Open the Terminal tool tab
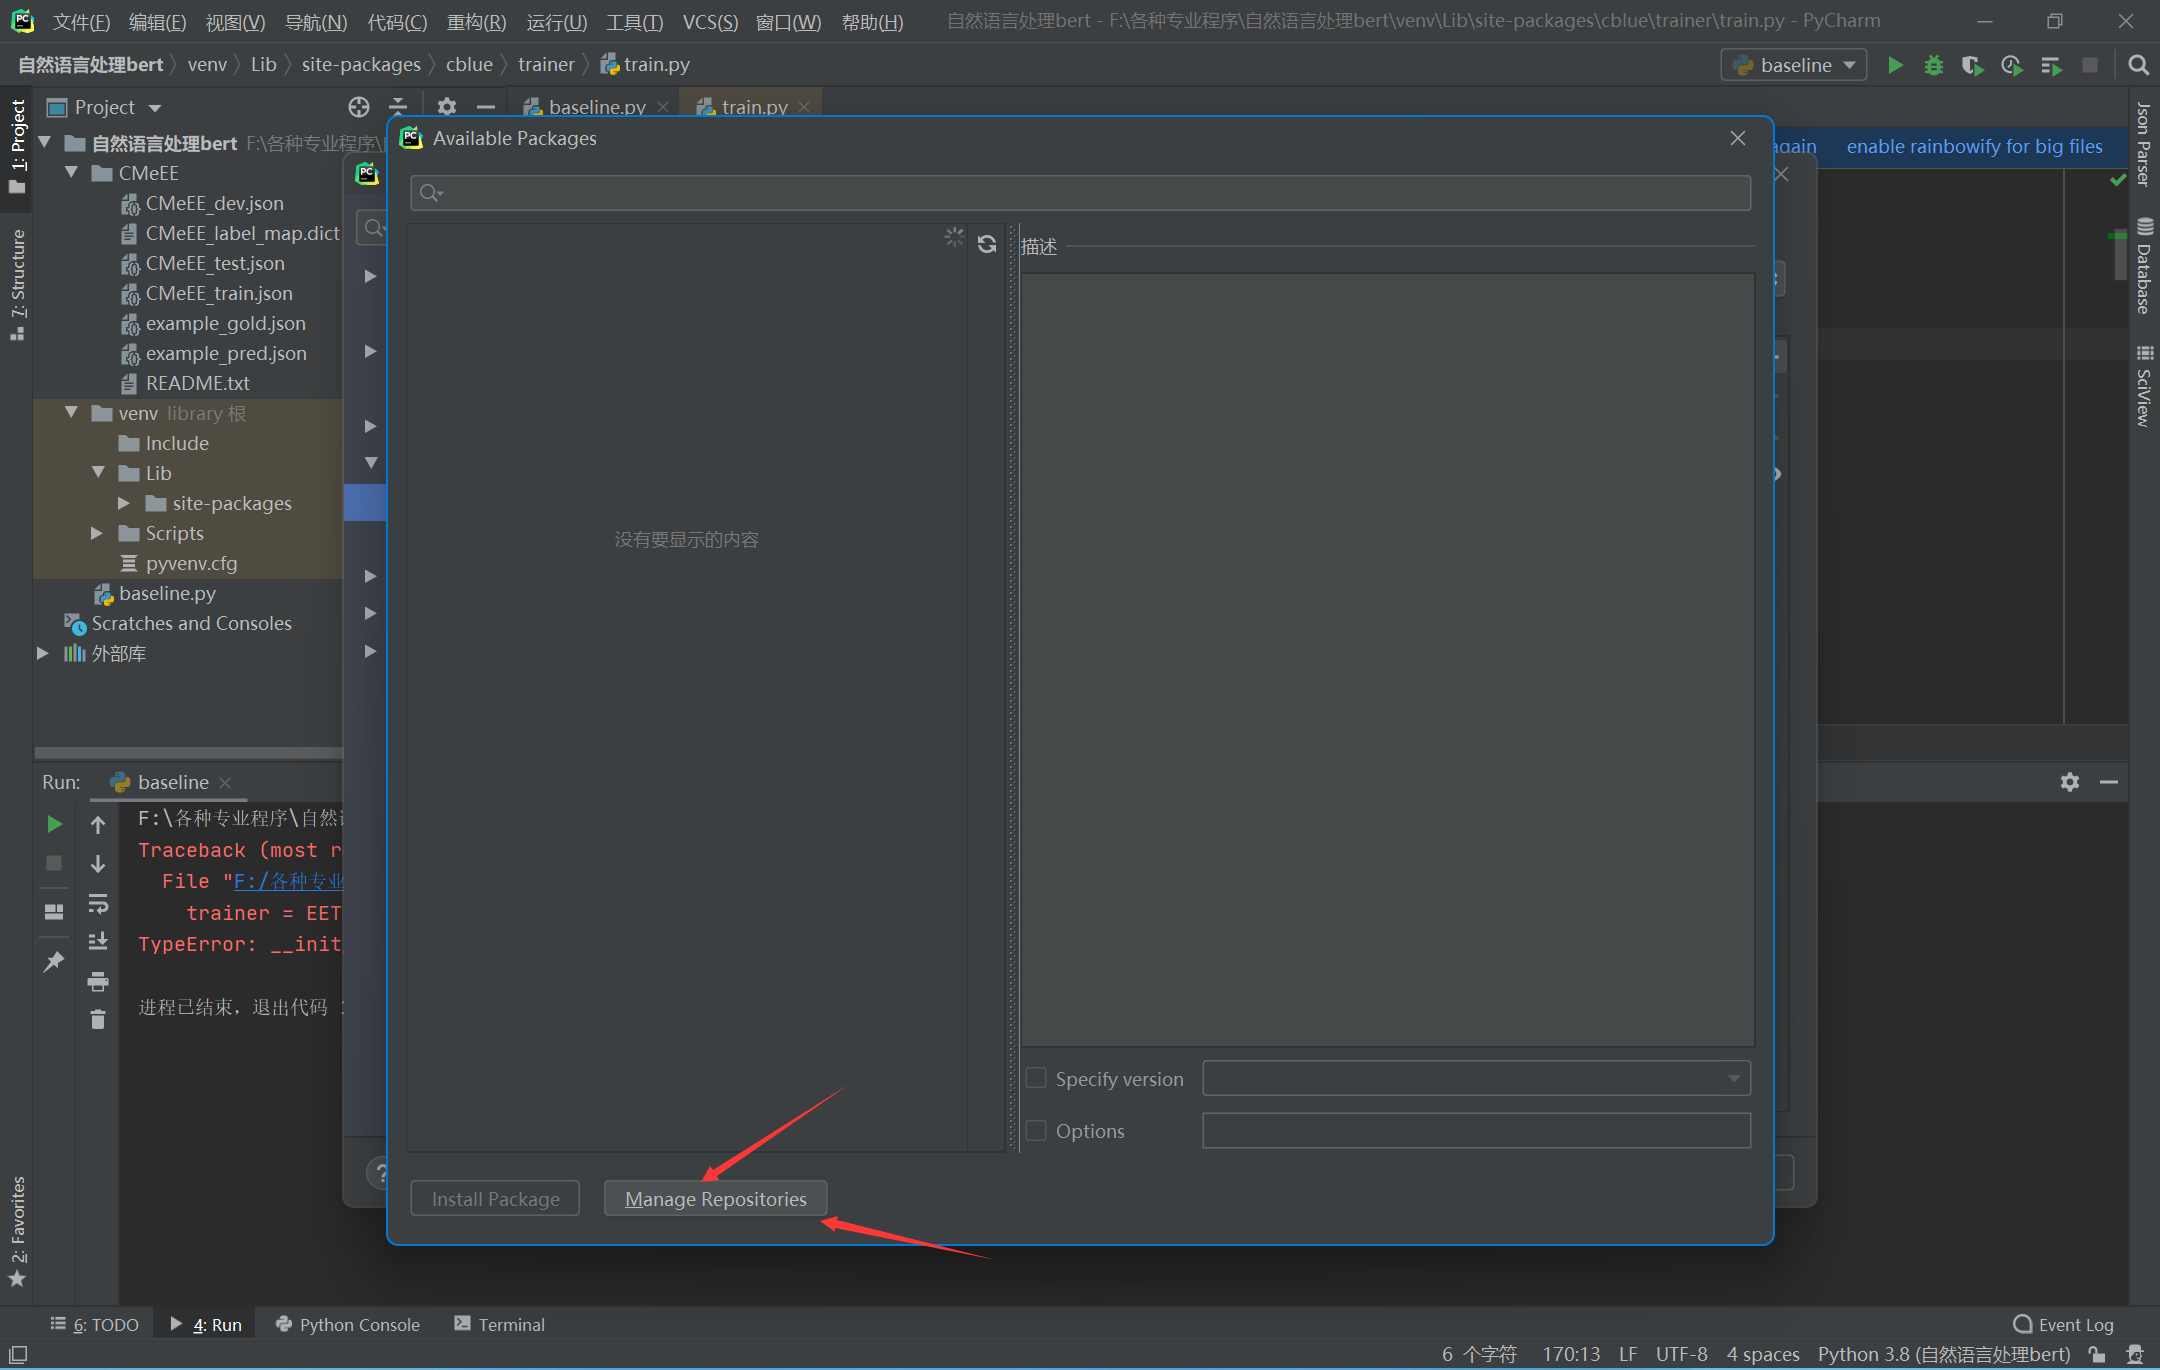Viewport: 2160px width, 1370px height. (x=499, y=1324)
